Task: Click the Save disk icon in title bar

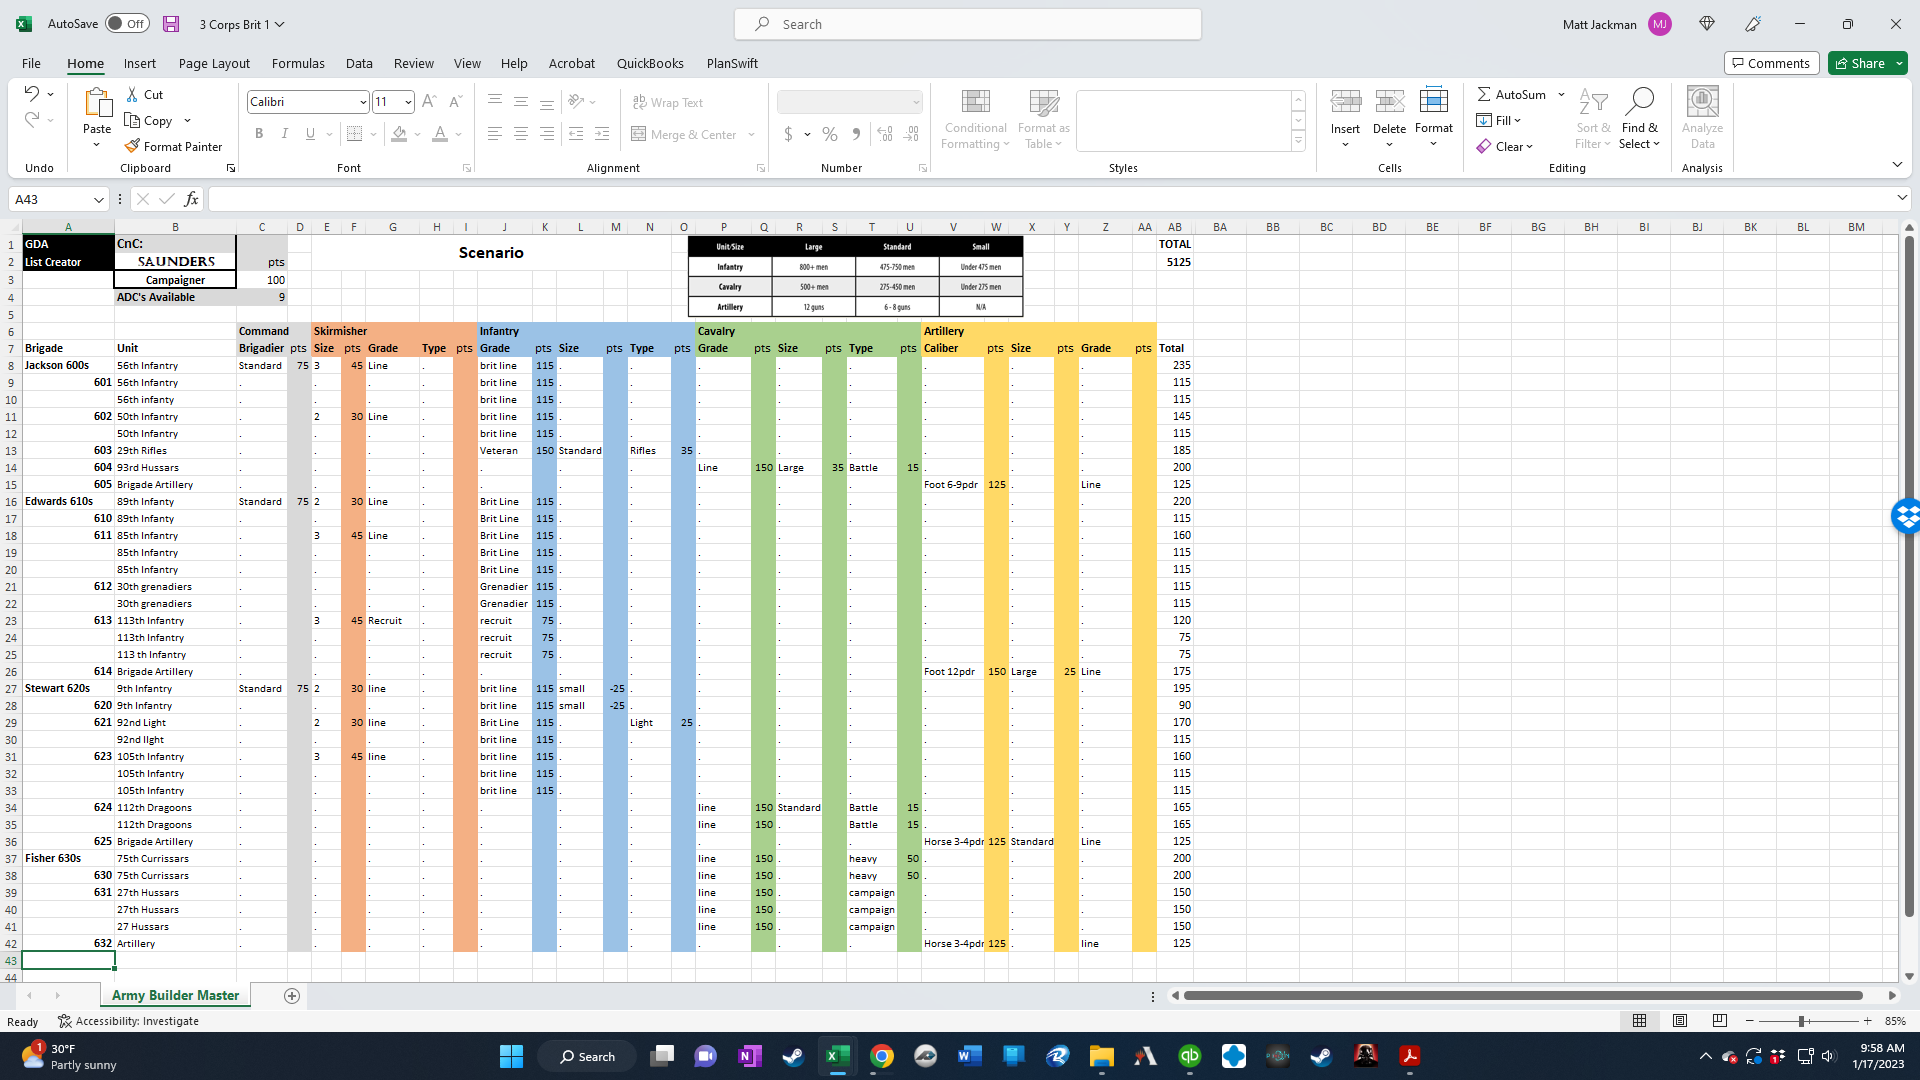Action: tap(171, 24)
